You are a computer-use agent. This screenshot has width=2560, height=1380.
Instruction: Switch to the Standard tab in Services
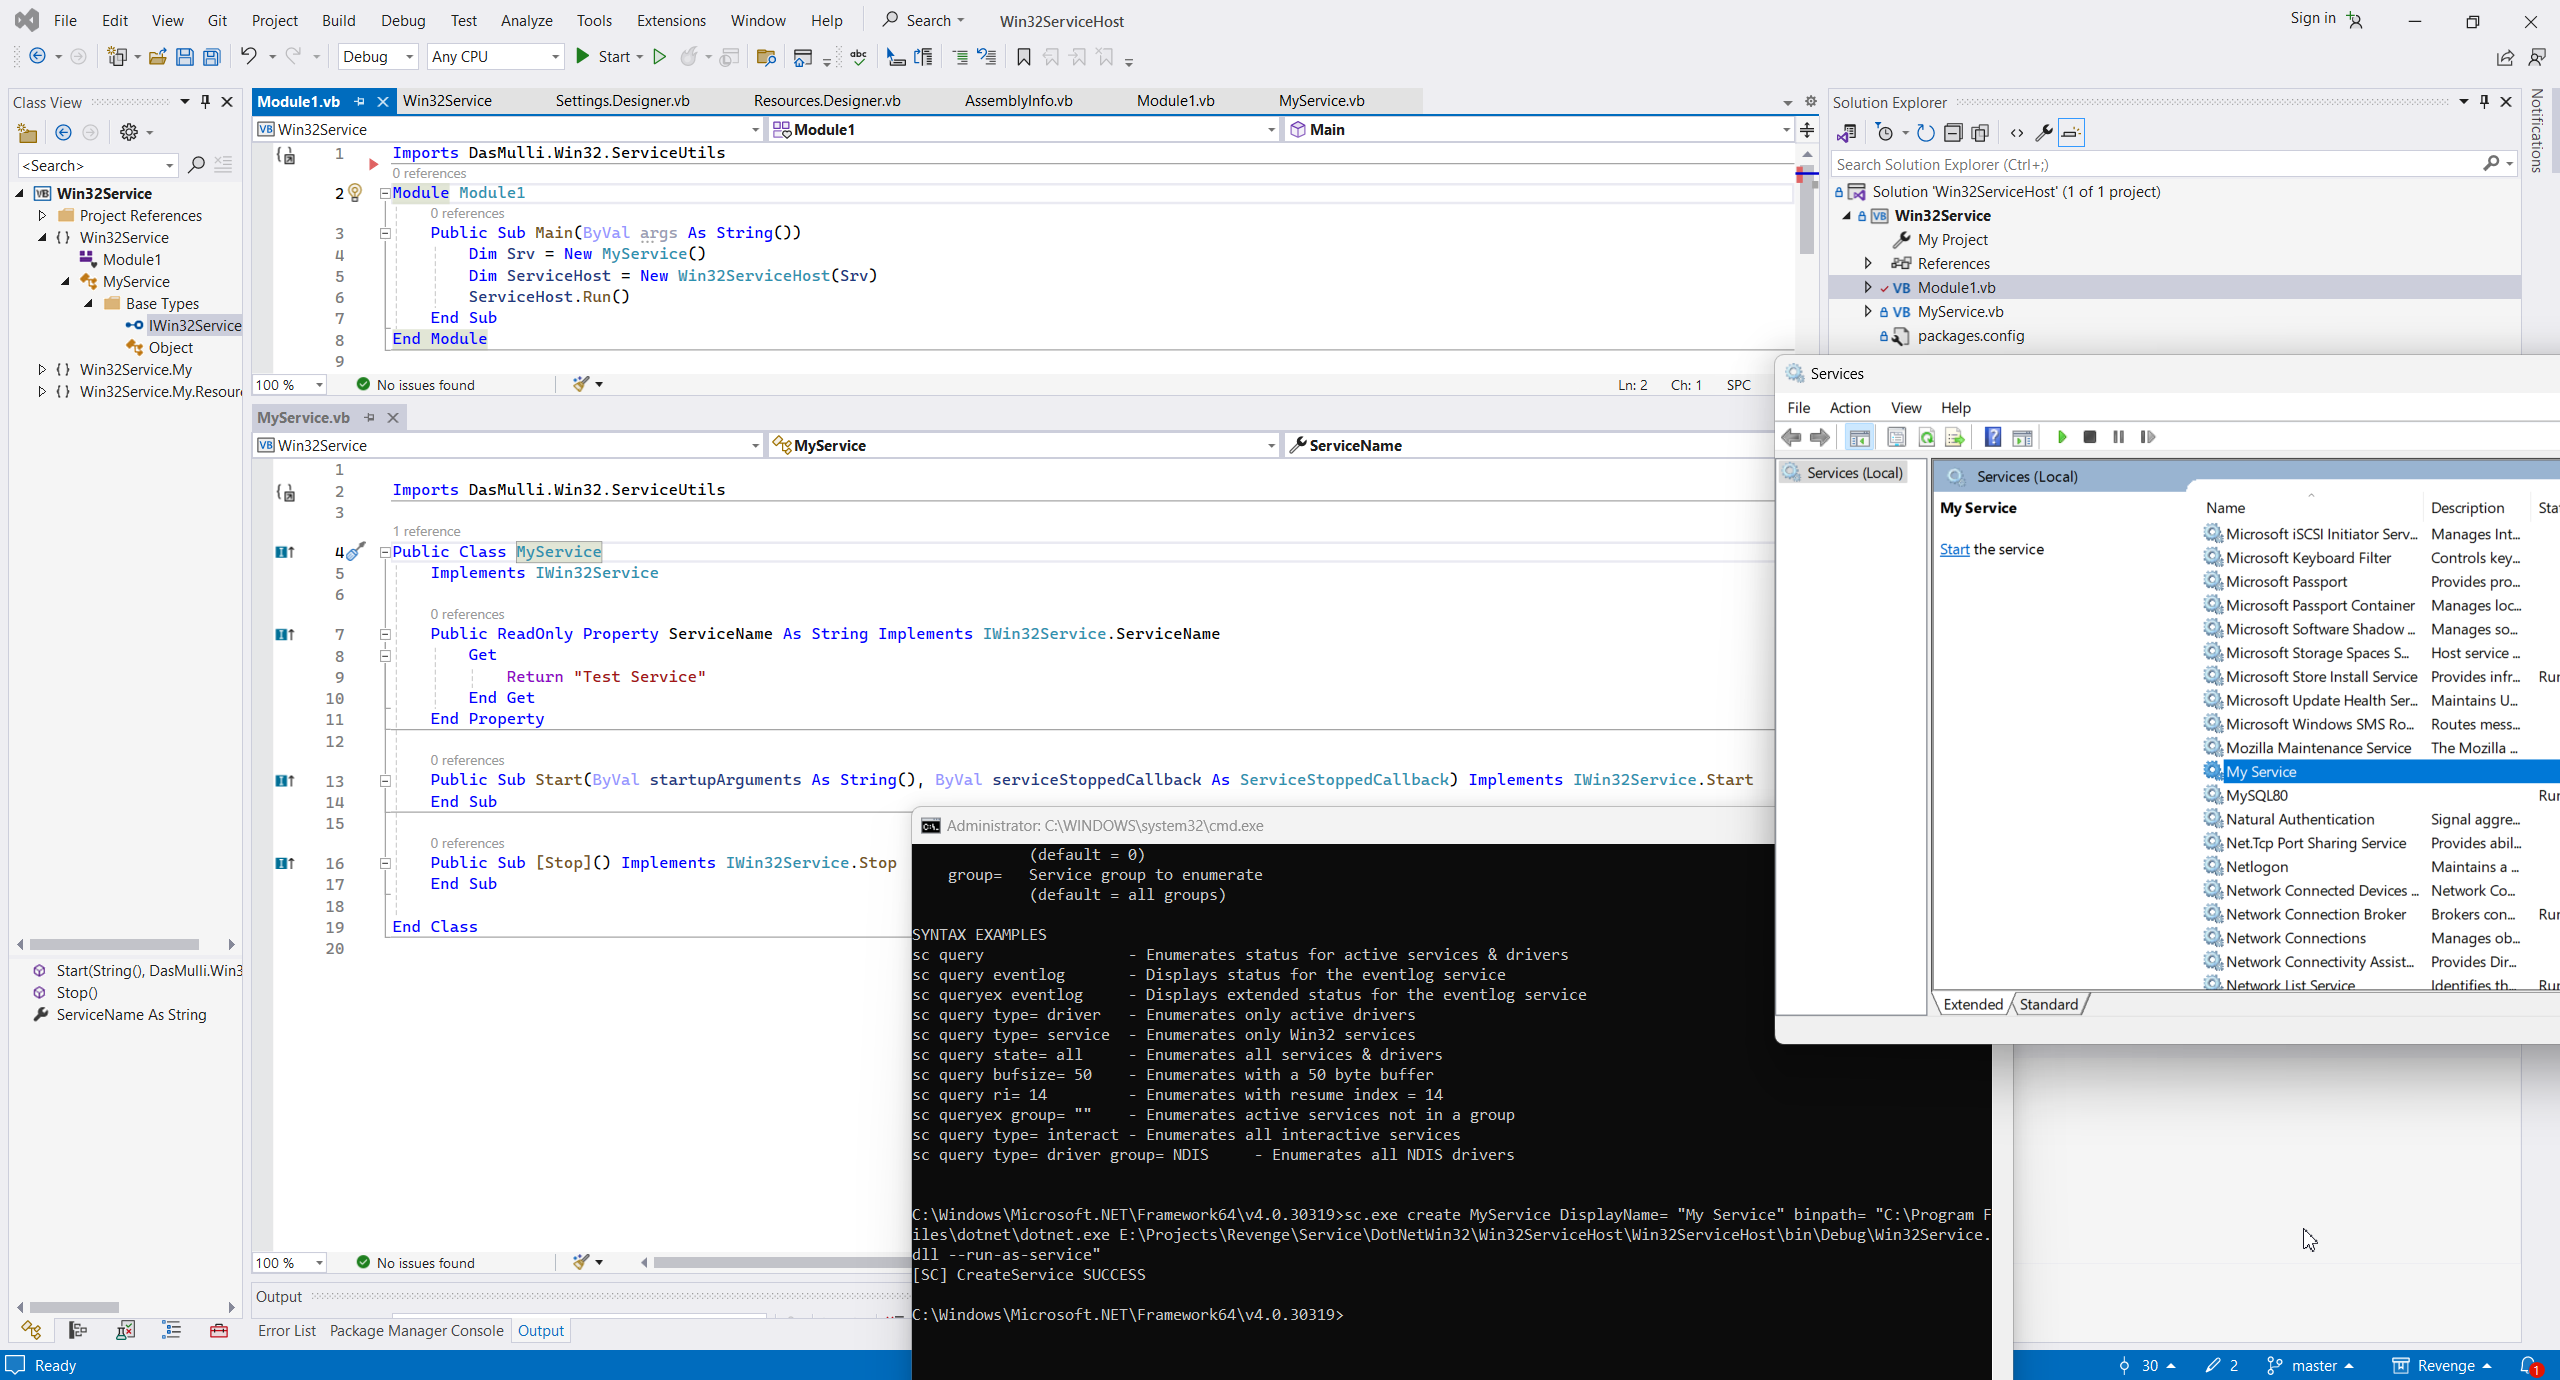pos(2047,1004)
